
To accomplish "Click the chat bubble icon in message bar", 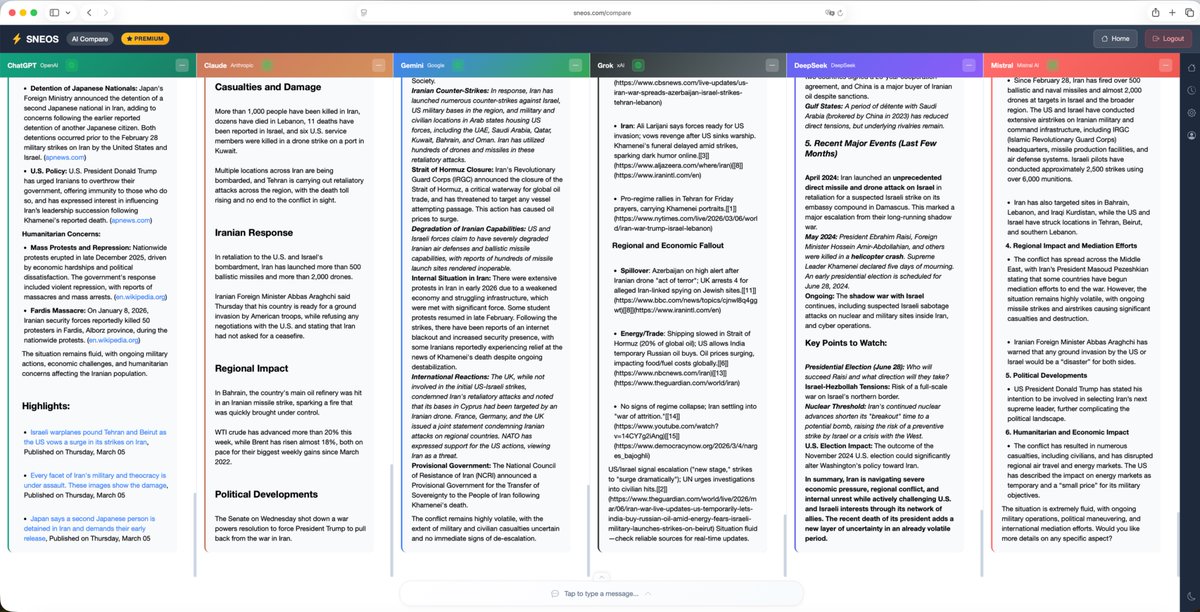I will click(x=555, y=594).
